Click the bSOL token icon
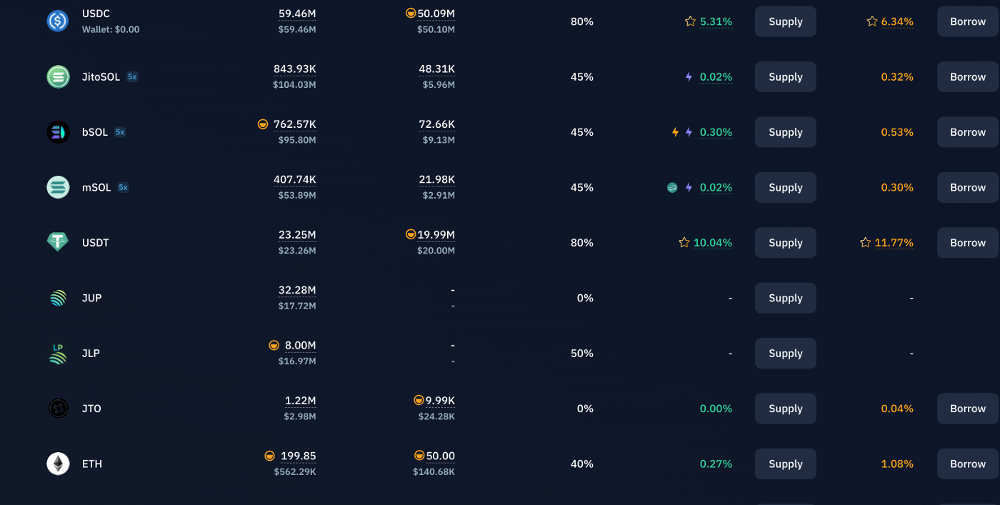 click(58, 132)
